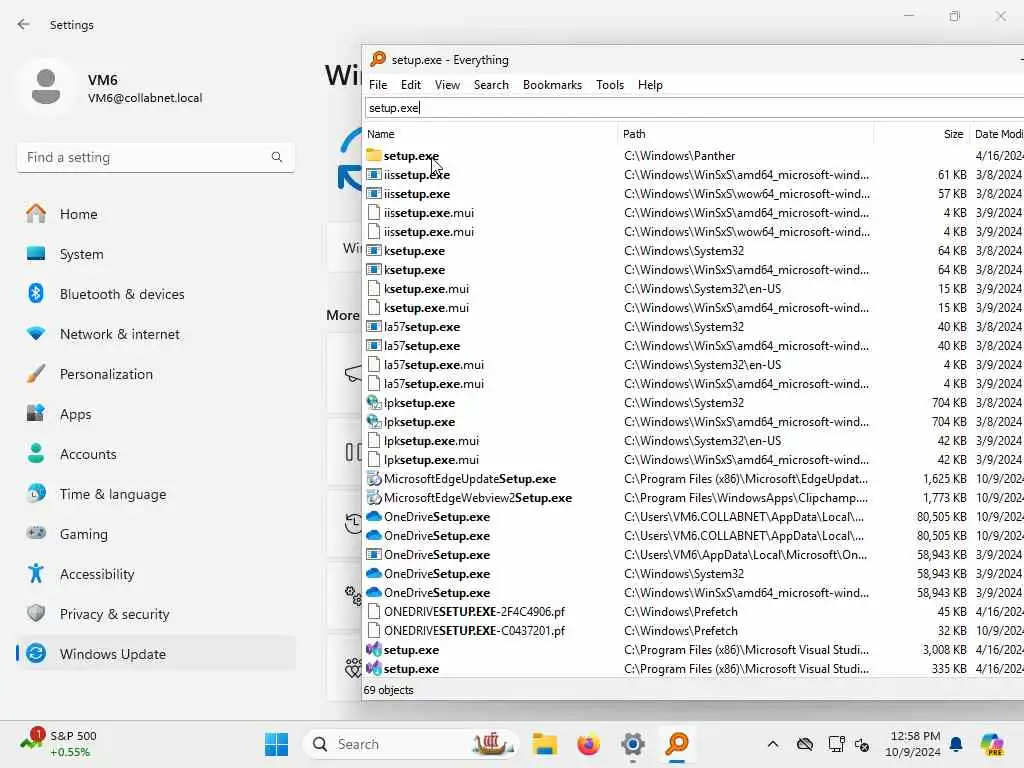Open Home in Settings sidebar
Image resolution: width=1024 pixels, height=768 pixels.
[x=155, y=214]
